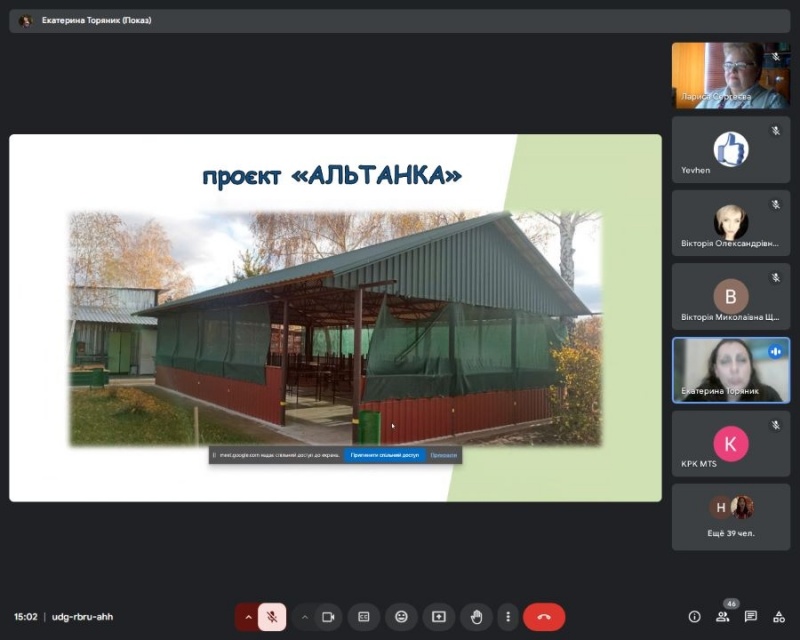The width and height of the screenshot is (800, 640).
Task: Expand audio settings arrow beside microphone
Action: (x=247, y=617)
